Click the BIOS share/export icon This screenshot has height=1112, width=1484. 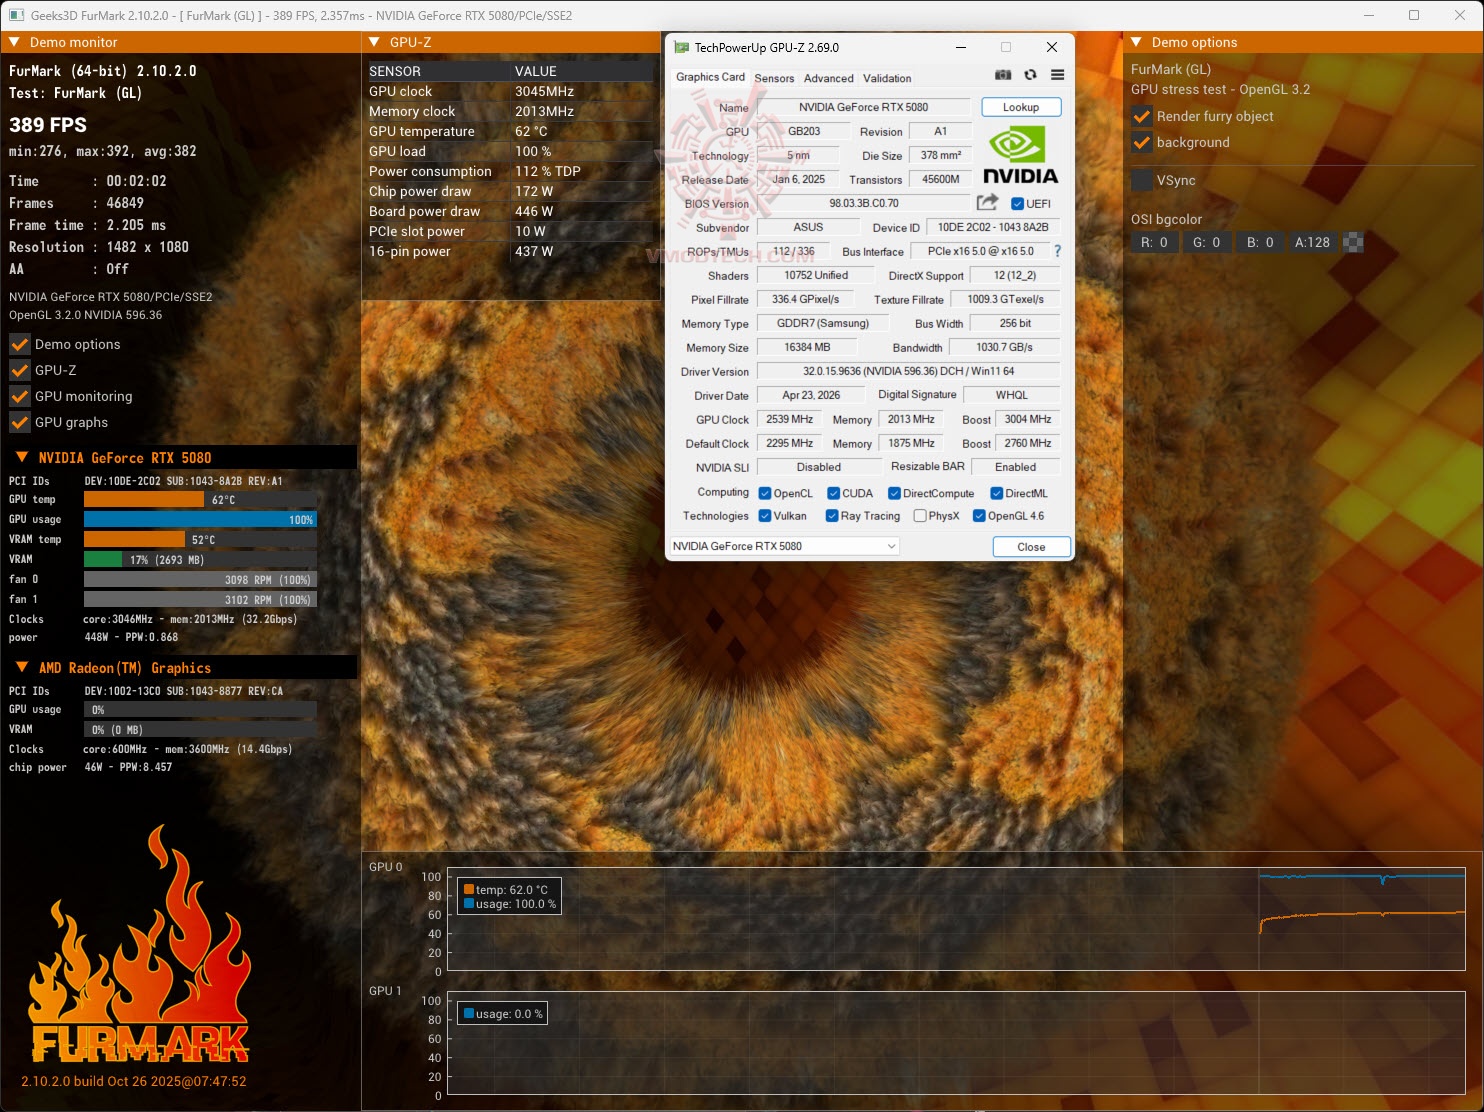[x=987, y=203]
